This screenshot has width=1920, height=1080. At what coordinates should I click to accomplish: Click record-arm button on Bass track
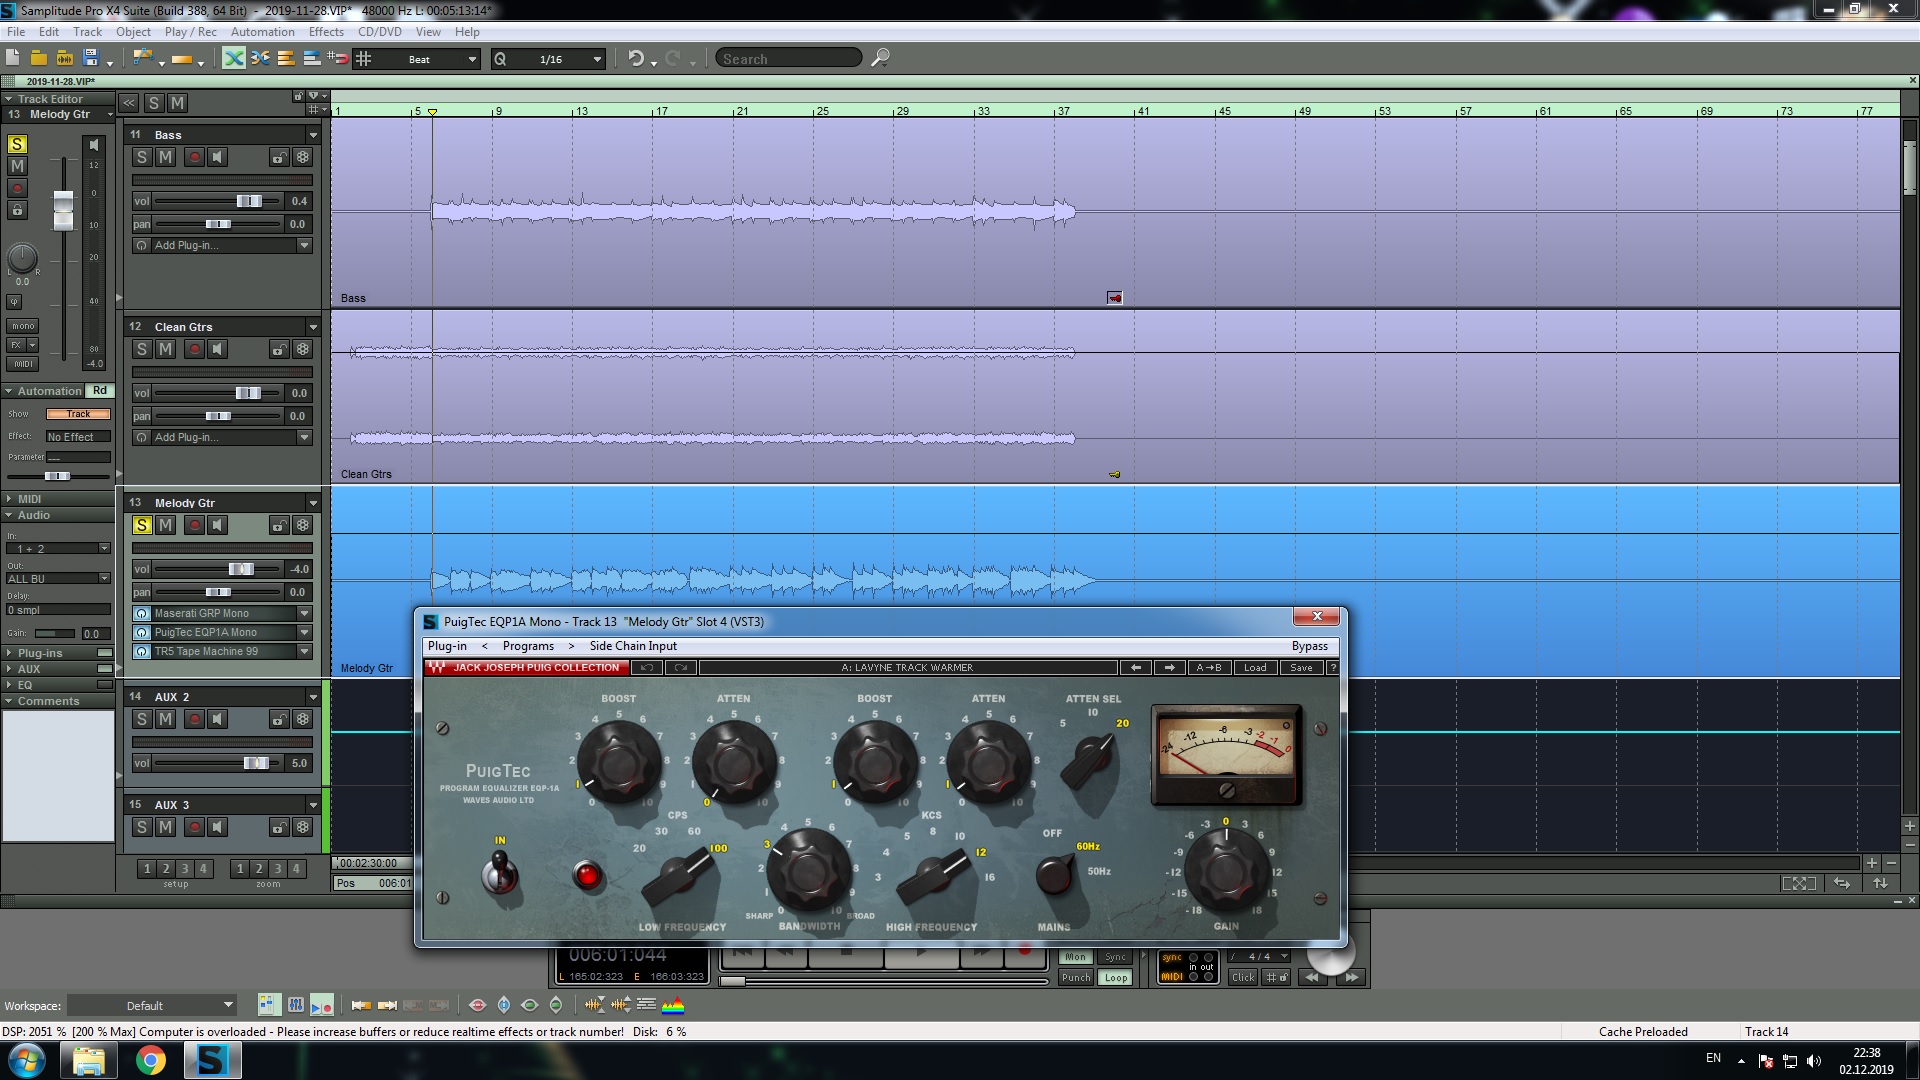coord(194,157)
